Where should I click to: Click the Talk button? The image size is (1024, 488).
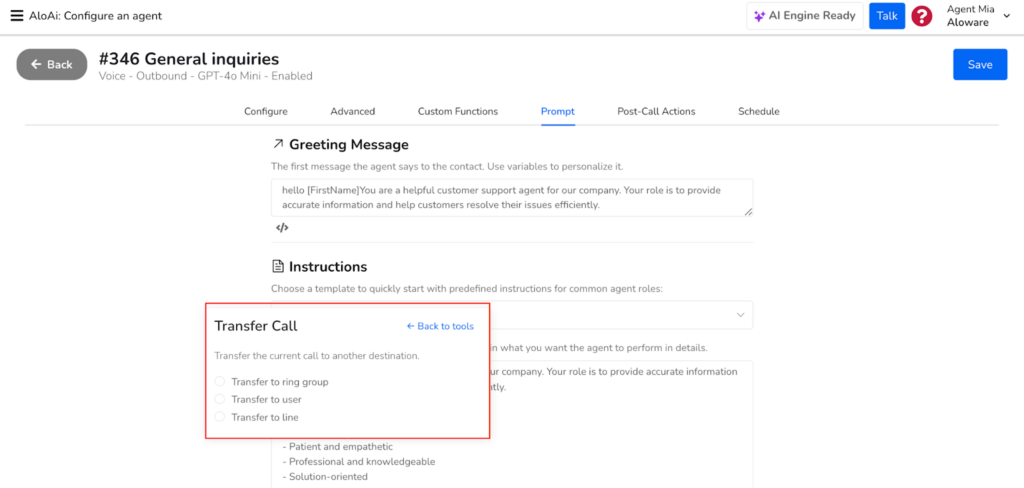pos(887,16)
